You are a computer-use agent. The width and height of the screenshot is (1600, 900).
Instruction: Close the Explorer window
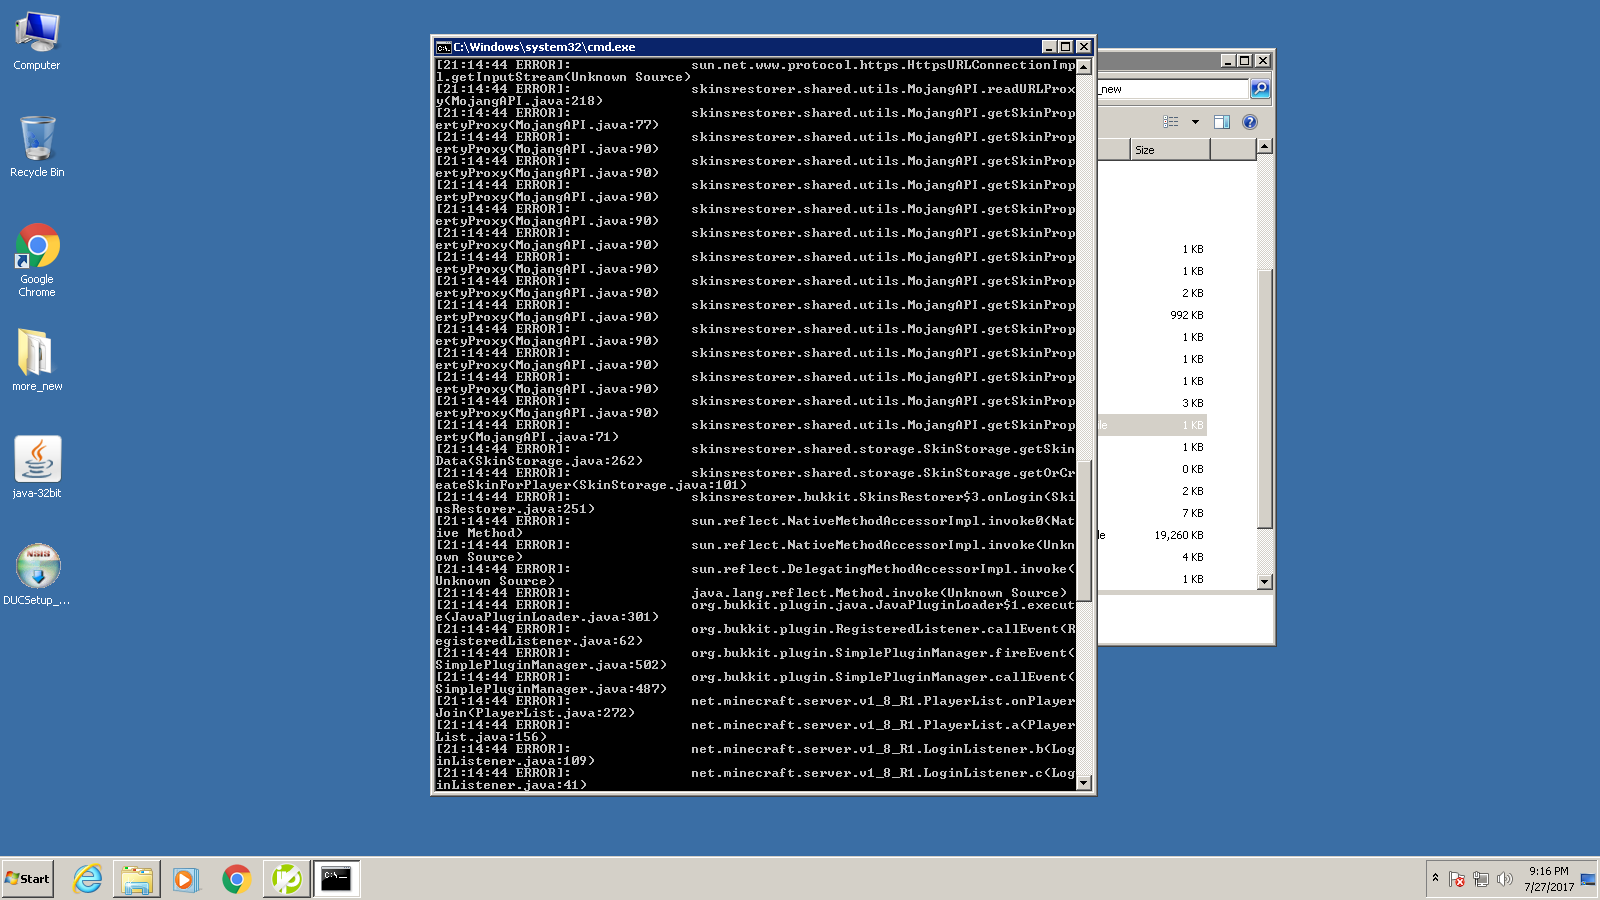pyautogui.click(x=1263, y=61)
